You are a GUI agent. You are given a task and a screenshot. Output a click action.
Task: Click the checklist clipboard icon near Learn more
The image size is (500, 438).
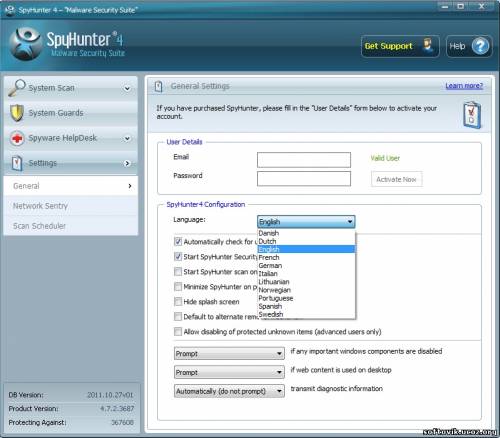coord(472,115)
